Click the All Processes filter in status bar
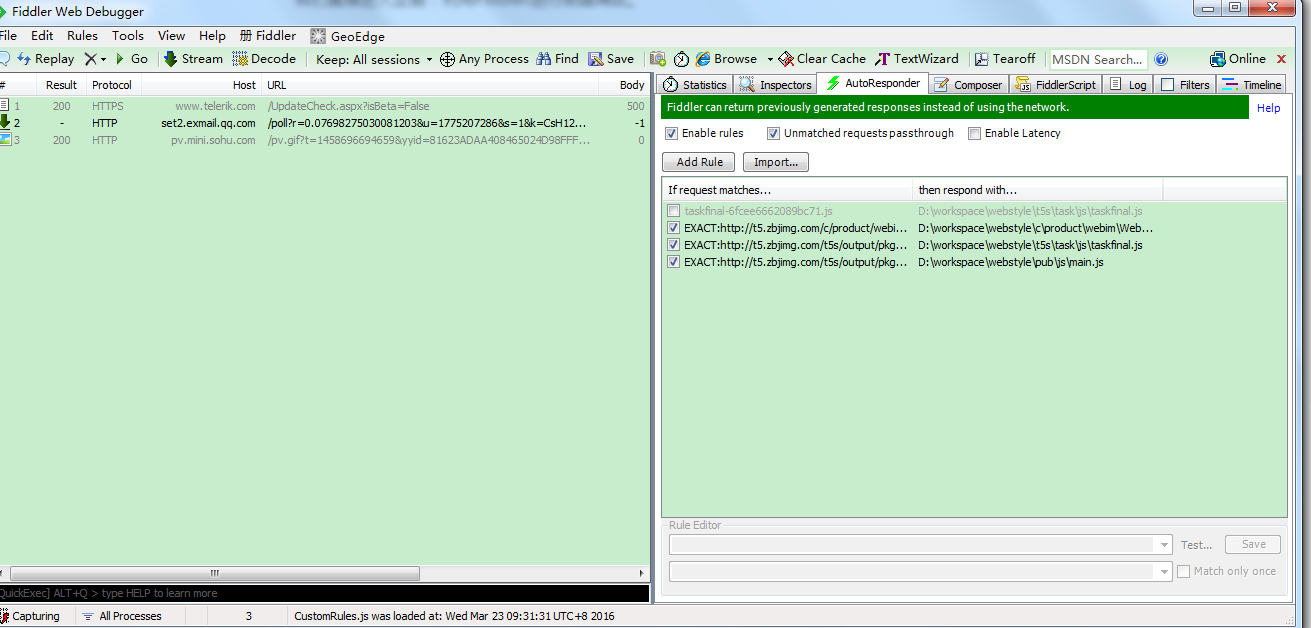 (x=121, y=616)
